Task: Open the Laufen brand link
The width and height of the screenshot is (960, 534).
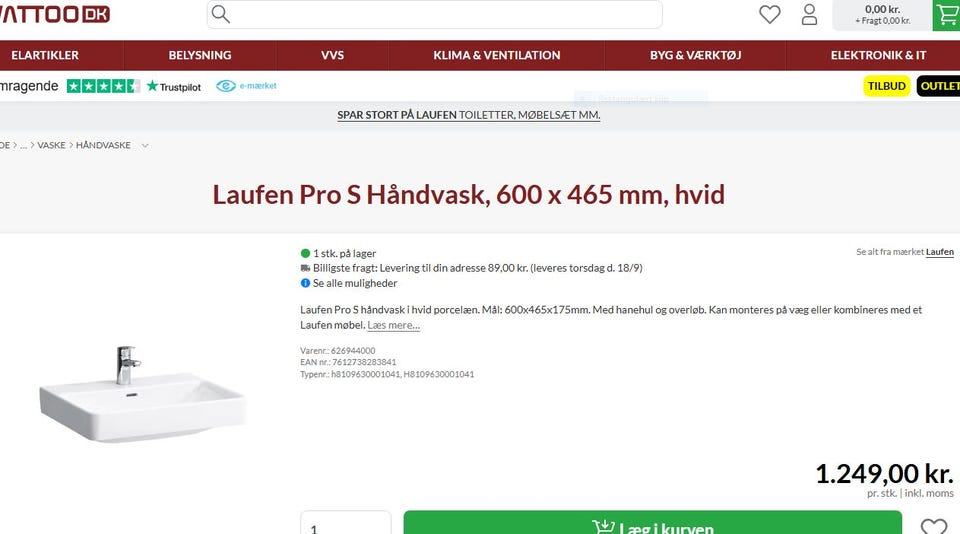Action: click(x=939, y=252)
